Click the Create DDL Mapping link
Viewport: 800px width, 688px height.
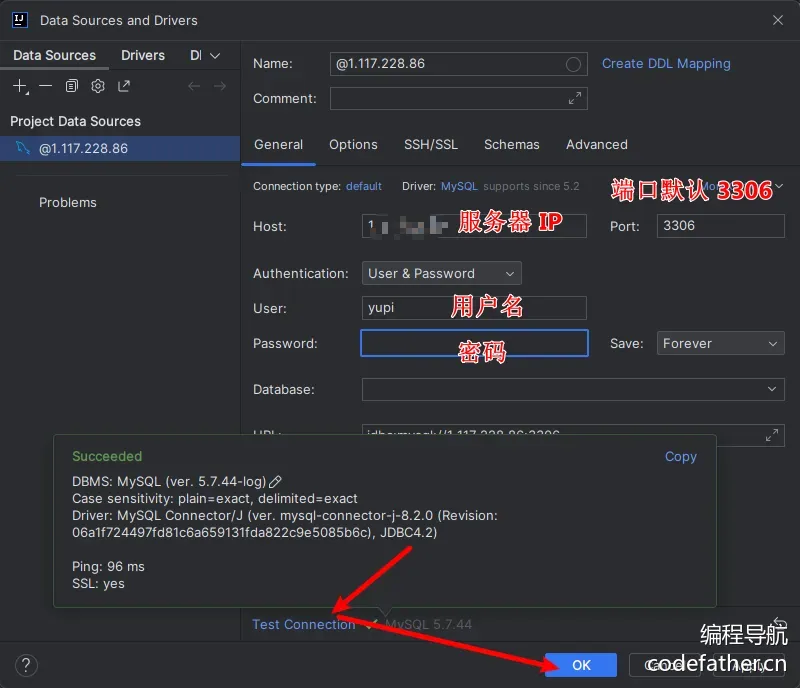[665, 64]
